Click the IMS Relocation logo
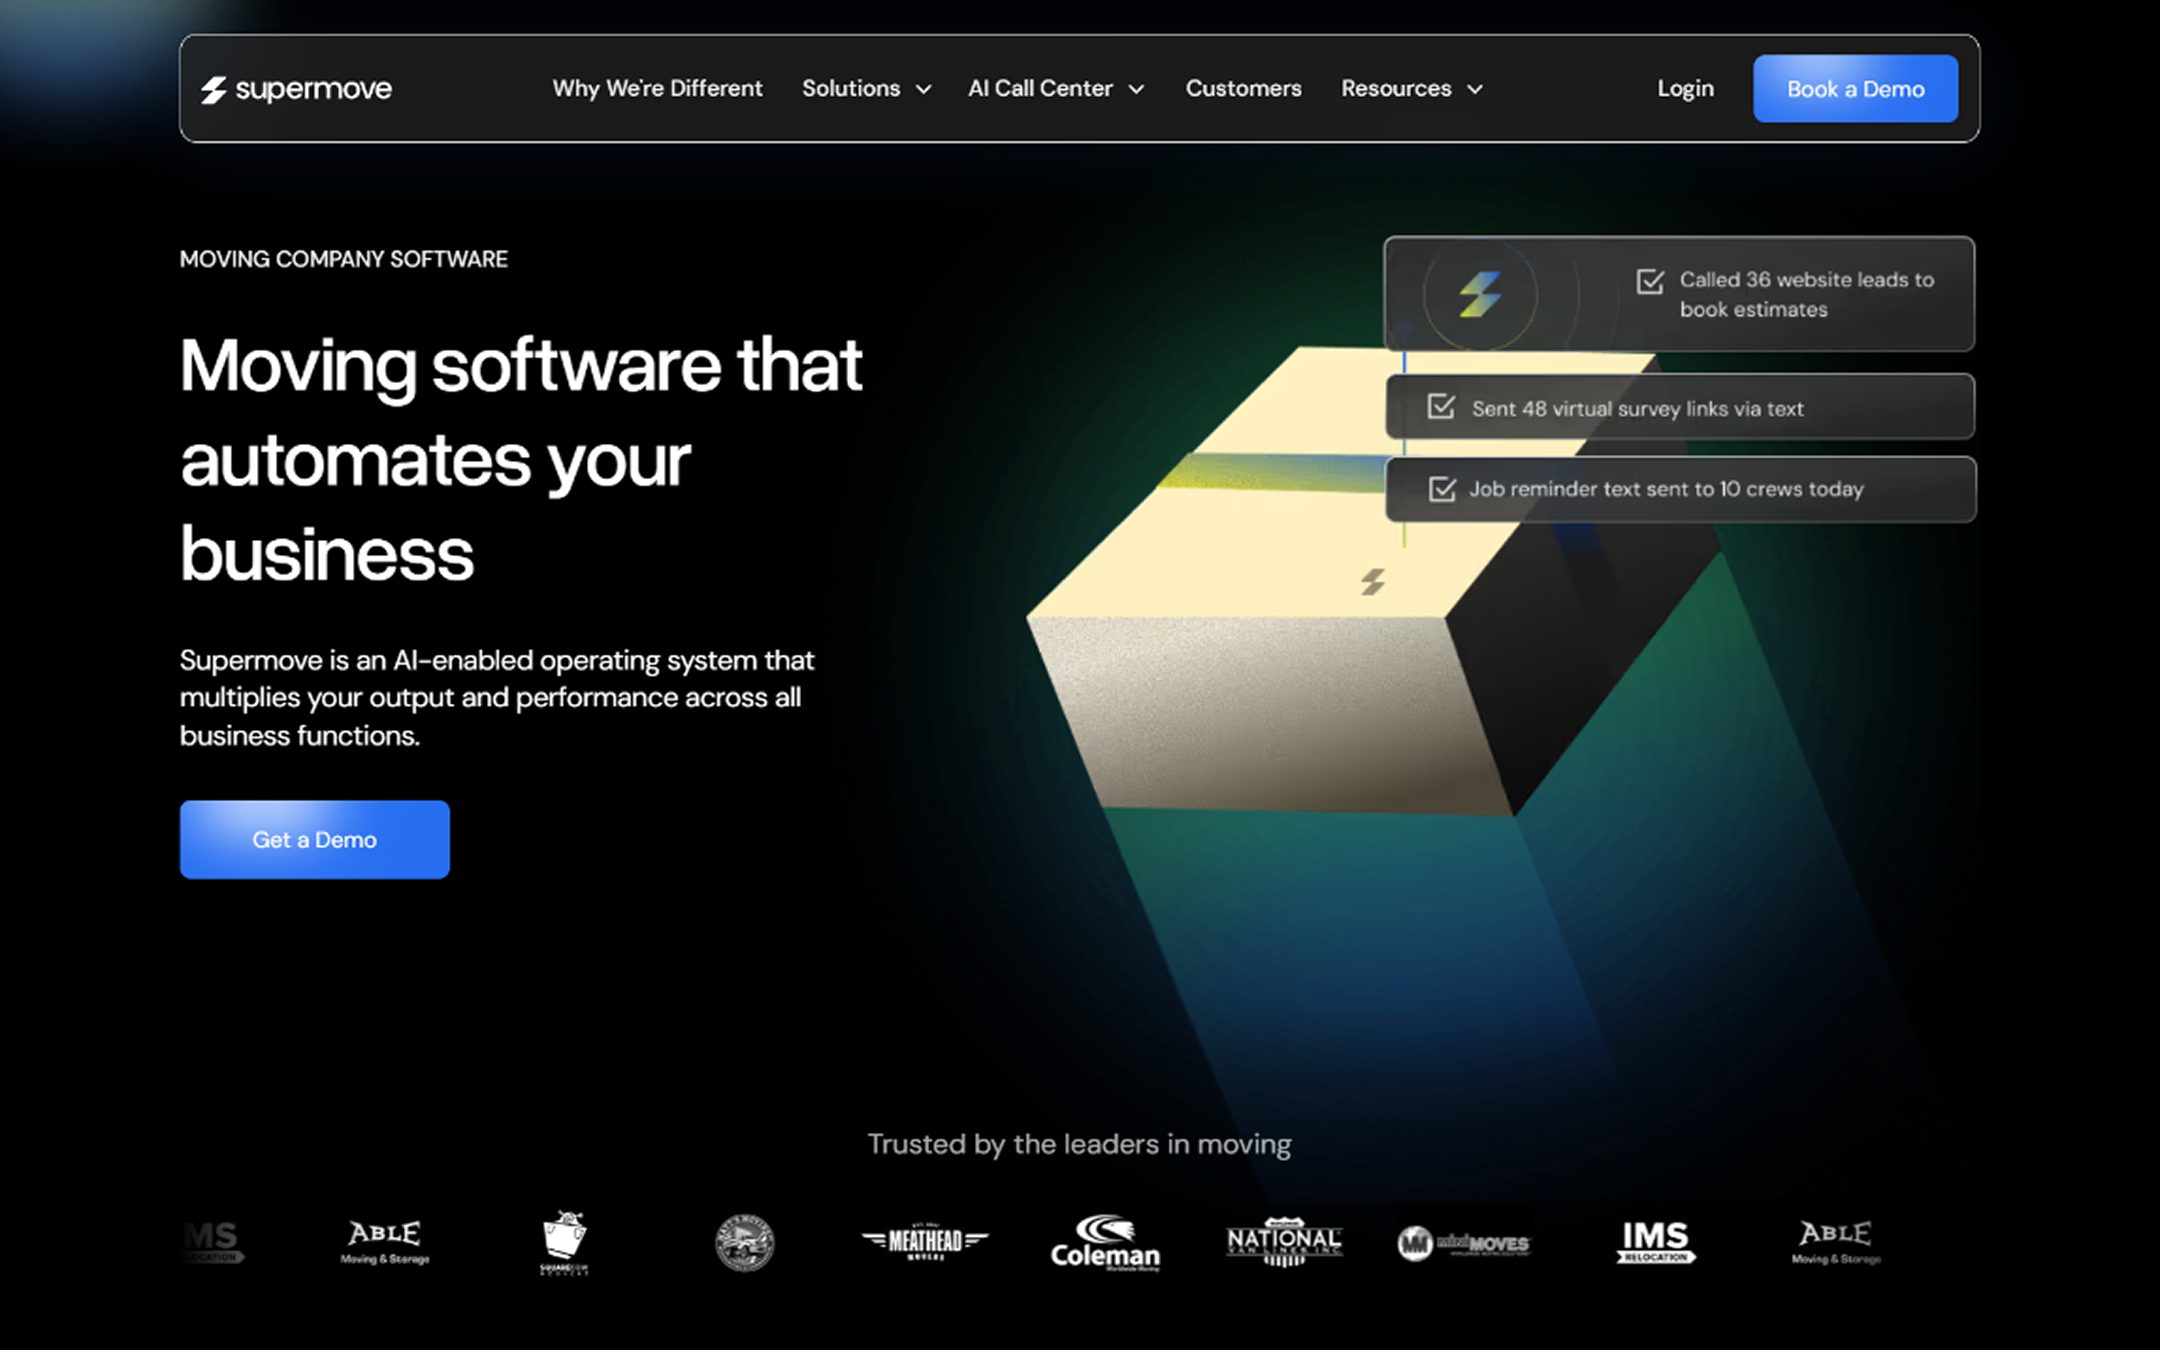 1655,1241
